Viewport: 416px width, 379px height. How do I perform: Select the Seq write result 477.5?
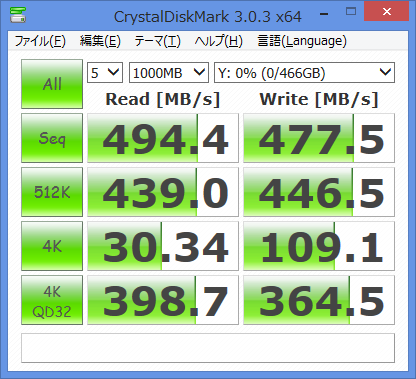[319, 138]
